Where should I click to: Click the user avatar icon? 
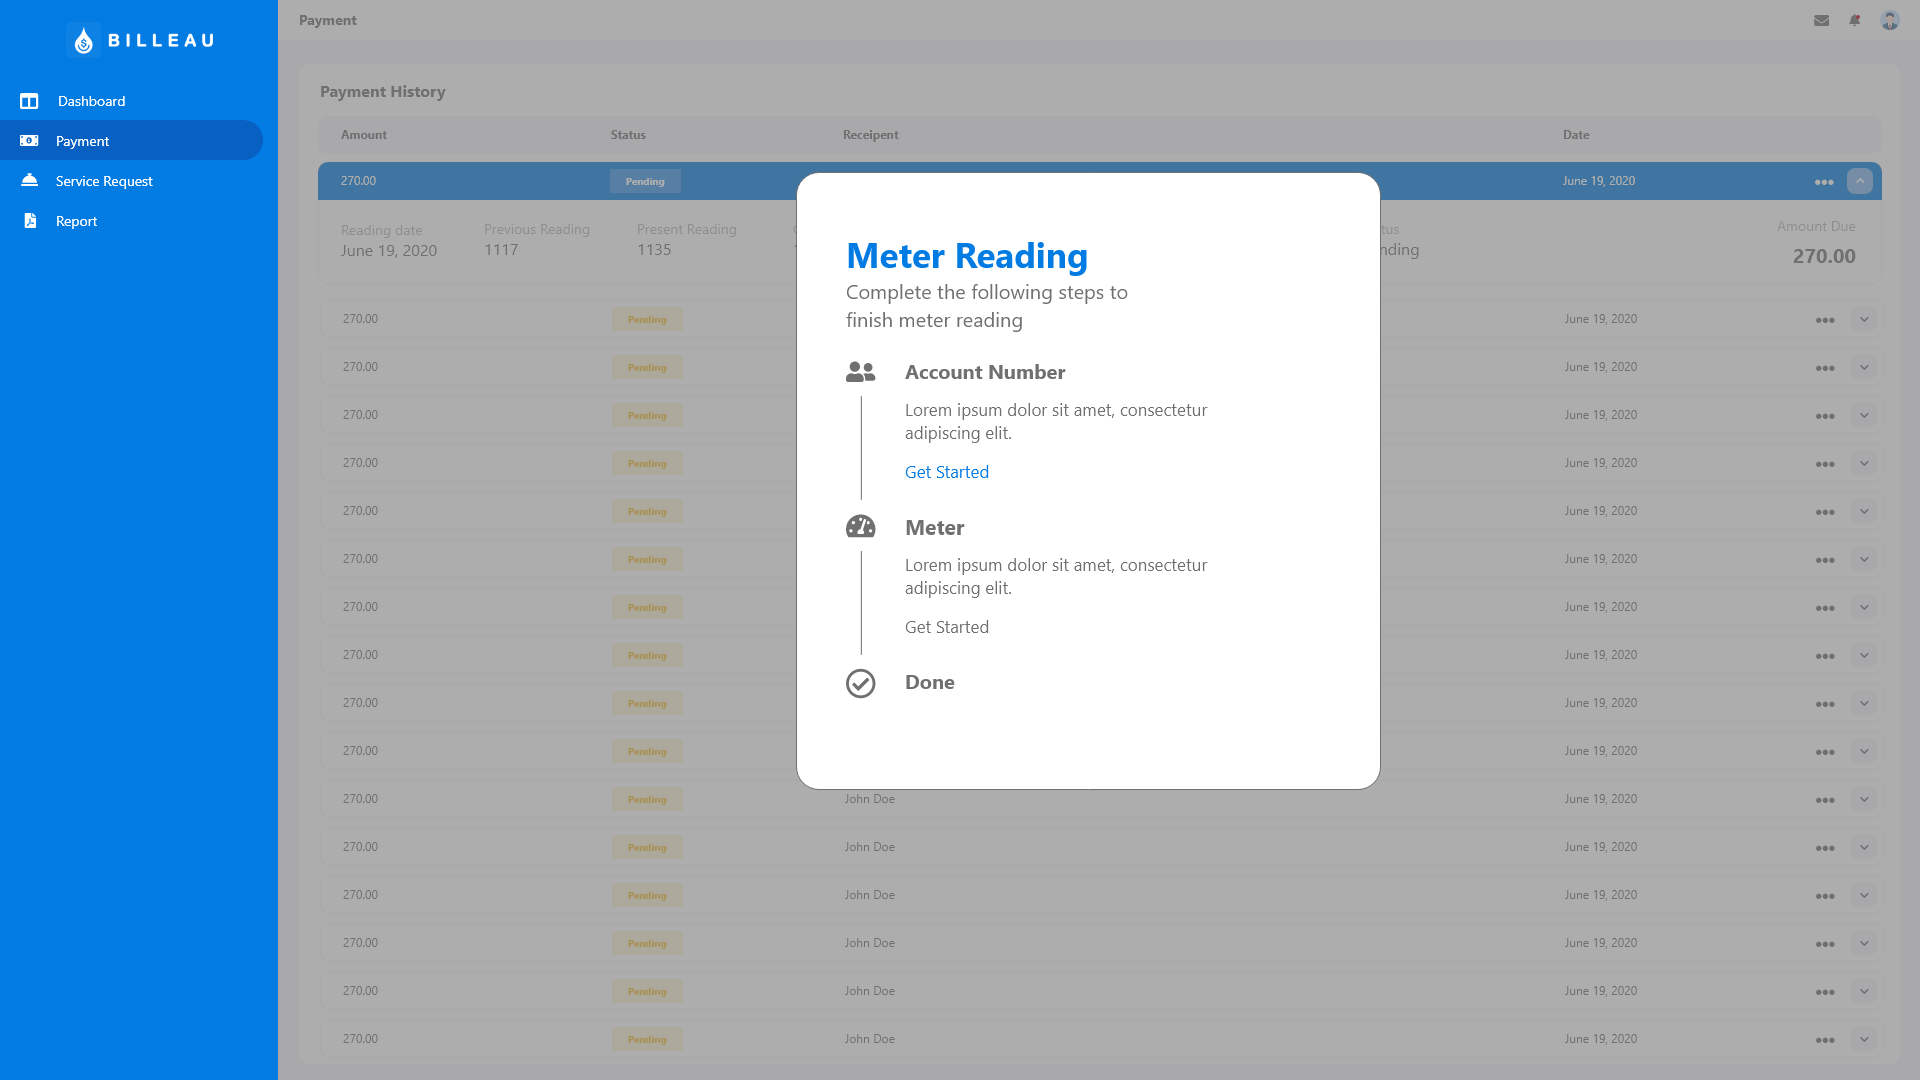[x=1889, y=20]
